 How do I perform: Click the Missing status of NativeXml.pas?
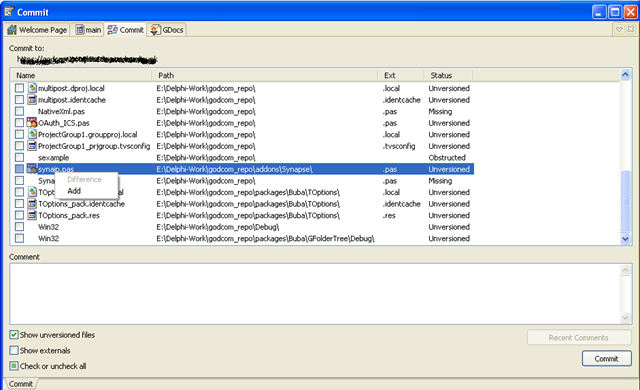(x=440, y=111)
